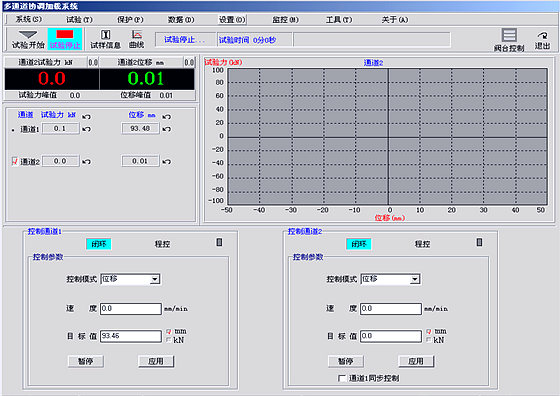This screenshot has width=560, height=396.
Task: Click 暂停 button in channel 2
Action: pyautogui.click(x=345, y=361)
